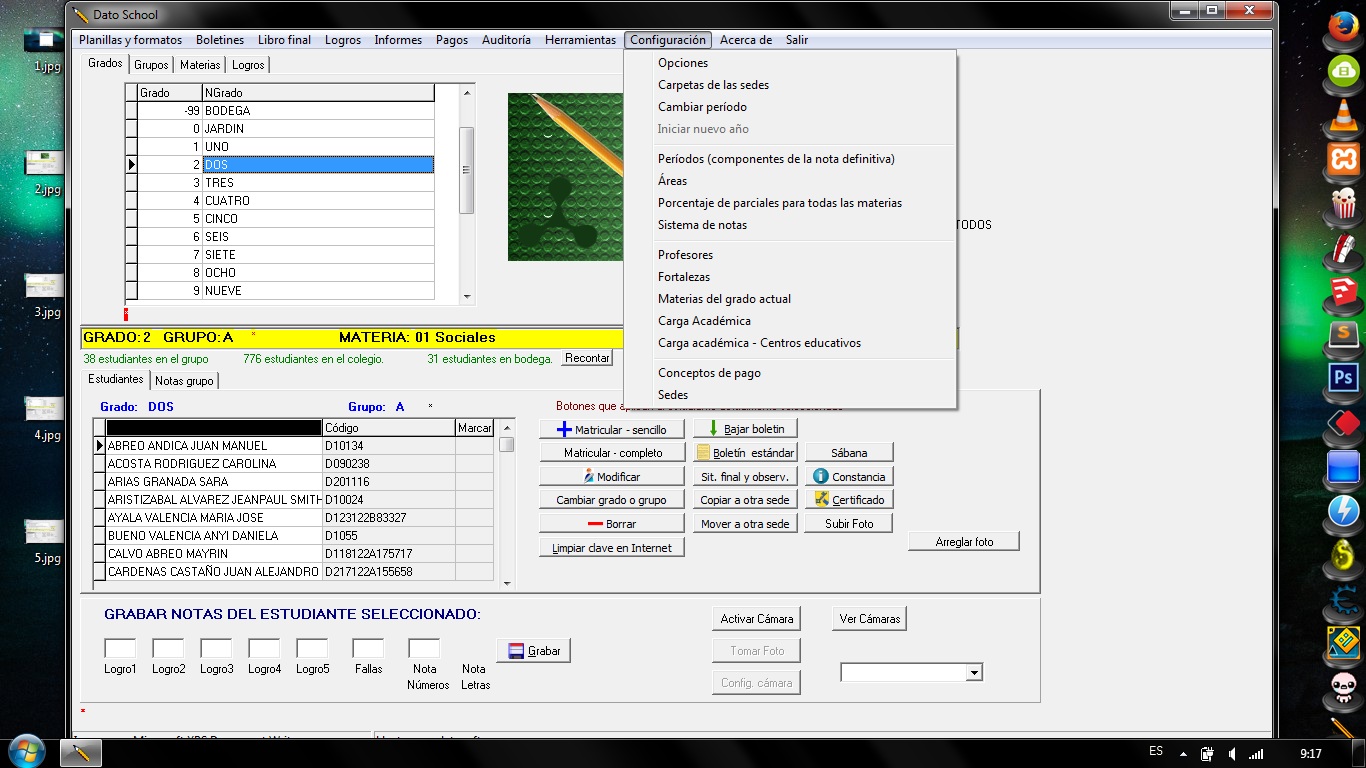Viewport: 1366px width, 768px height.
Task: Toggle Marcar cell for ABREO ANDICA JUAN MANUEL
Action: pyautogui.click(x=474, y=446)
